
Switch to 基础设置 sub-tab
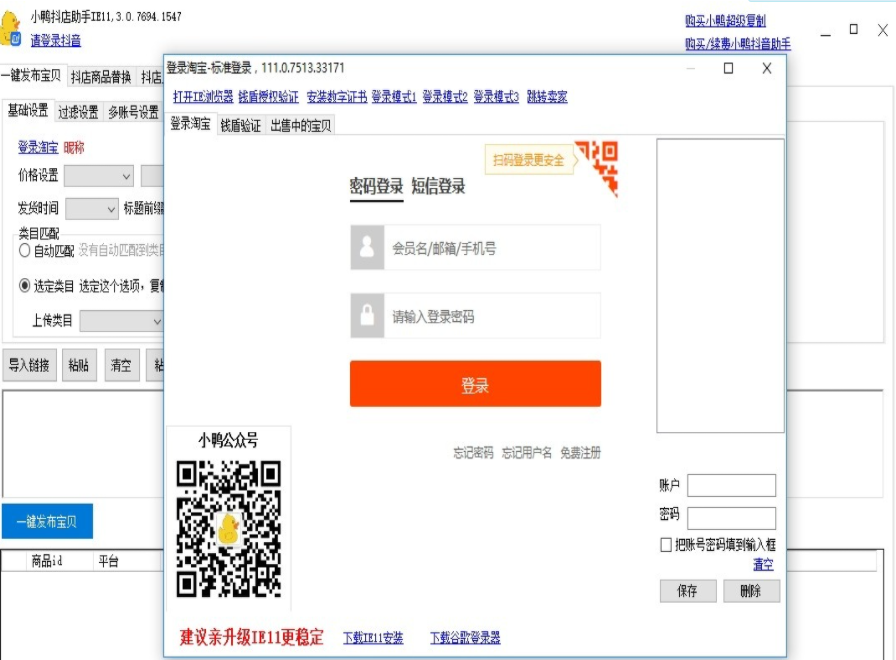tap(27, 110)
